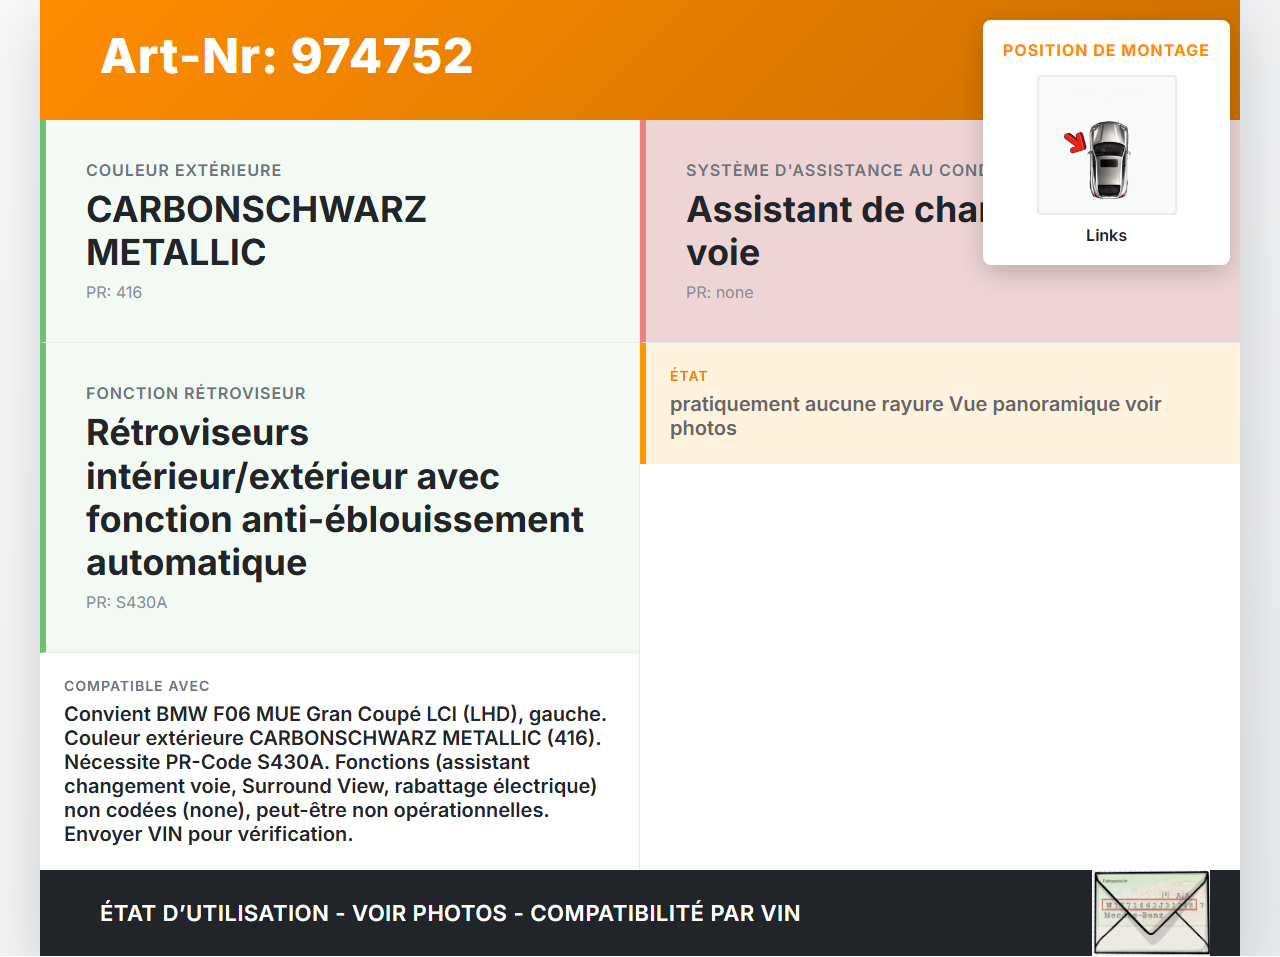Click the PR: none code
The width and height of the screenshot is (1280, 957).
(x=720, y=292)
